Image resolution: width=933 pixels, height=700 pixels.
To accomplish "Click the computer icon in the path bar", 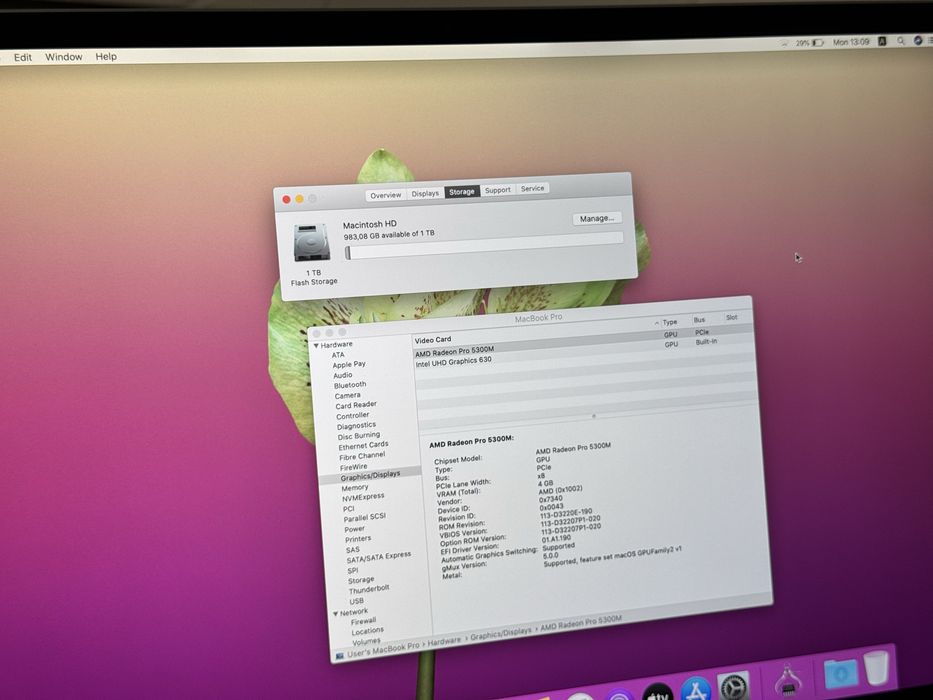I will [x=340, y=655].
